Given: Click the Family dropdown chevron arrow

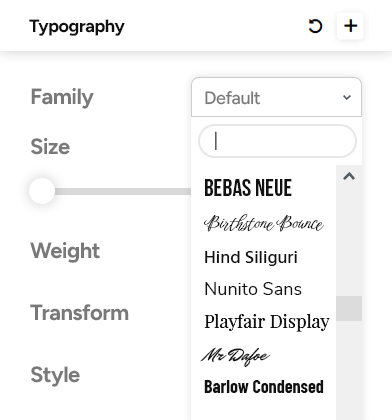Looking at the screenshot, I should 347,97.
